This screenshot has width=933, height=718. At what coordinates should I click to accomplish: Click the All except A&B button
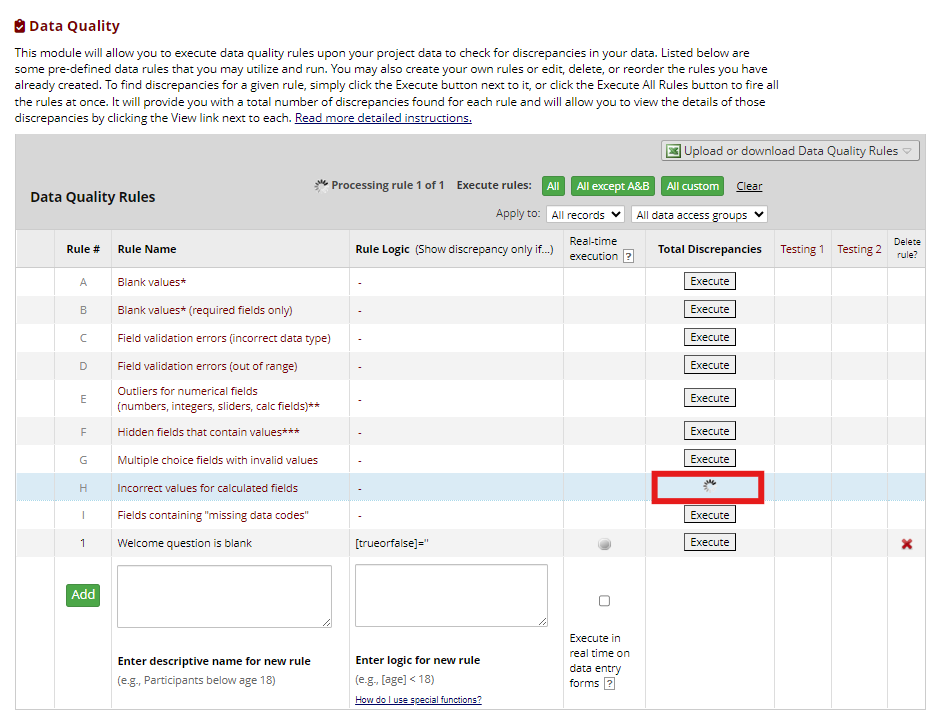tap(612, 186)
